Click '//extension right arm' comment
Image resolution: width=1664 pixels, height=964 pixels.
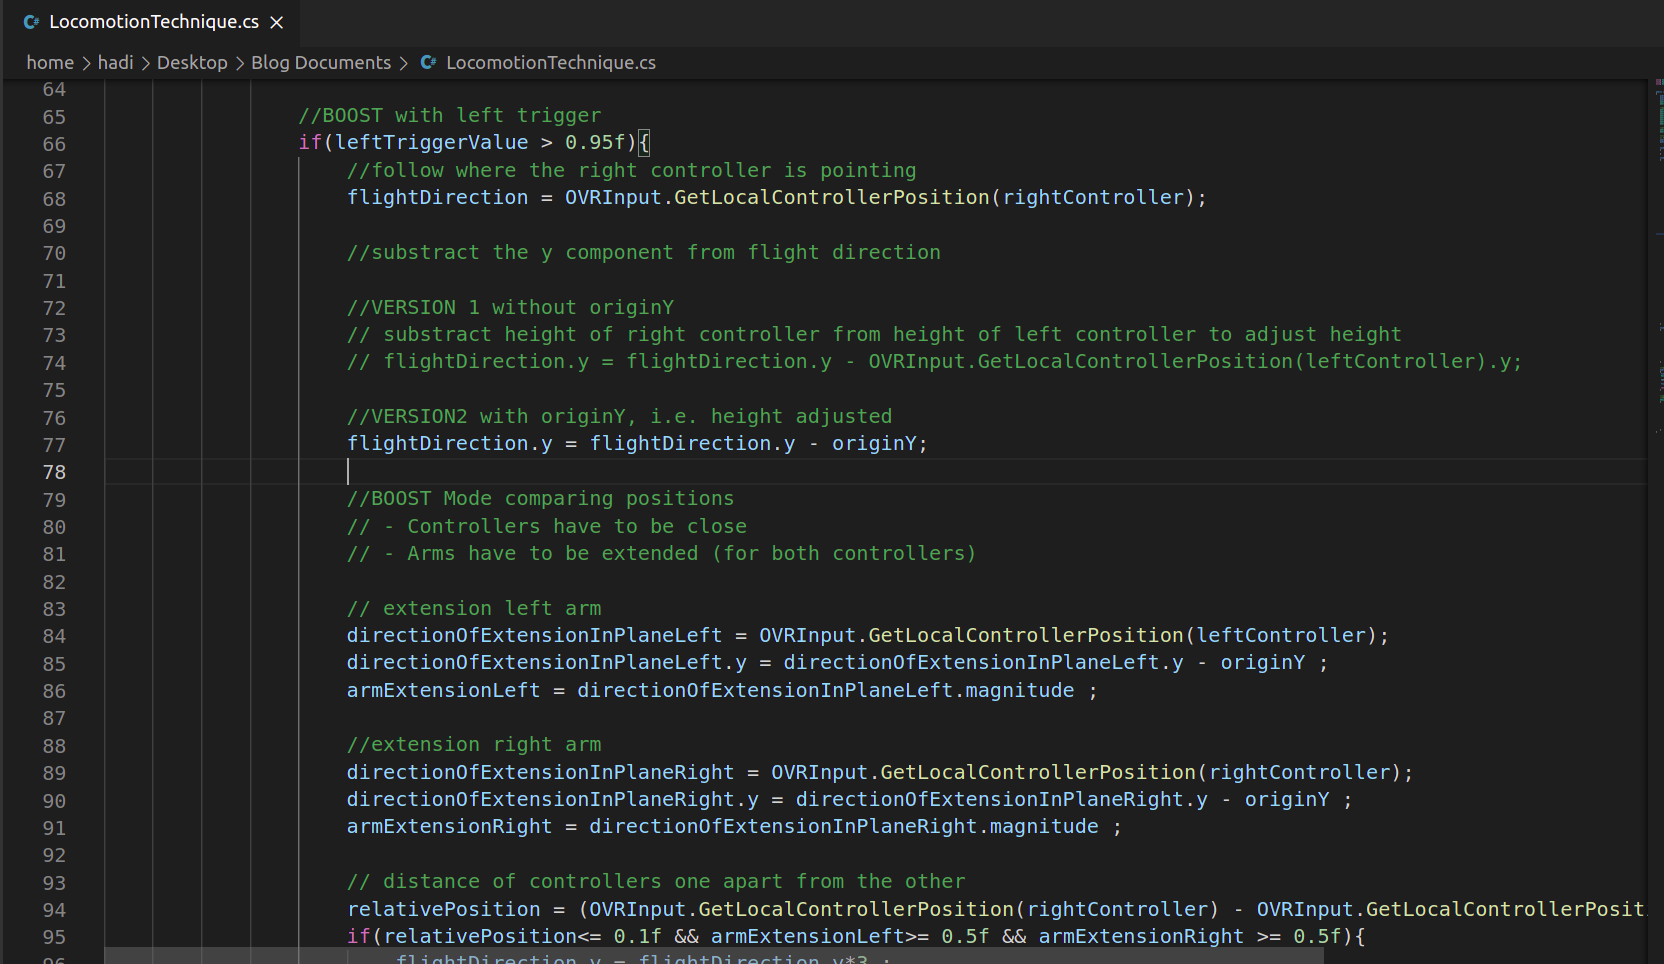(474, 744)
